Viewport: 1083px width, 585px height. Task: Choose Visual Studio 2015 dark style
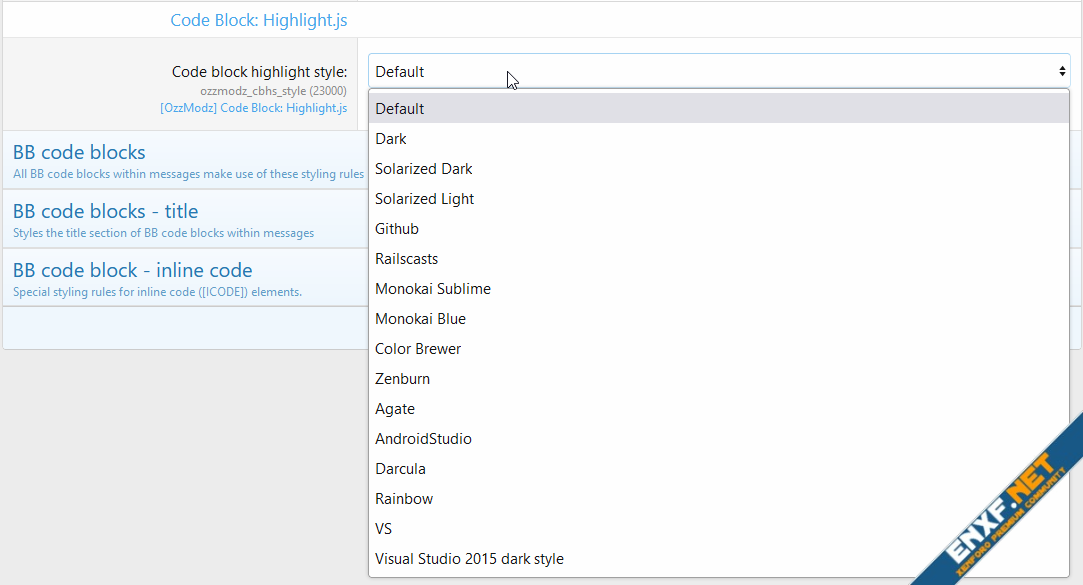469,559
